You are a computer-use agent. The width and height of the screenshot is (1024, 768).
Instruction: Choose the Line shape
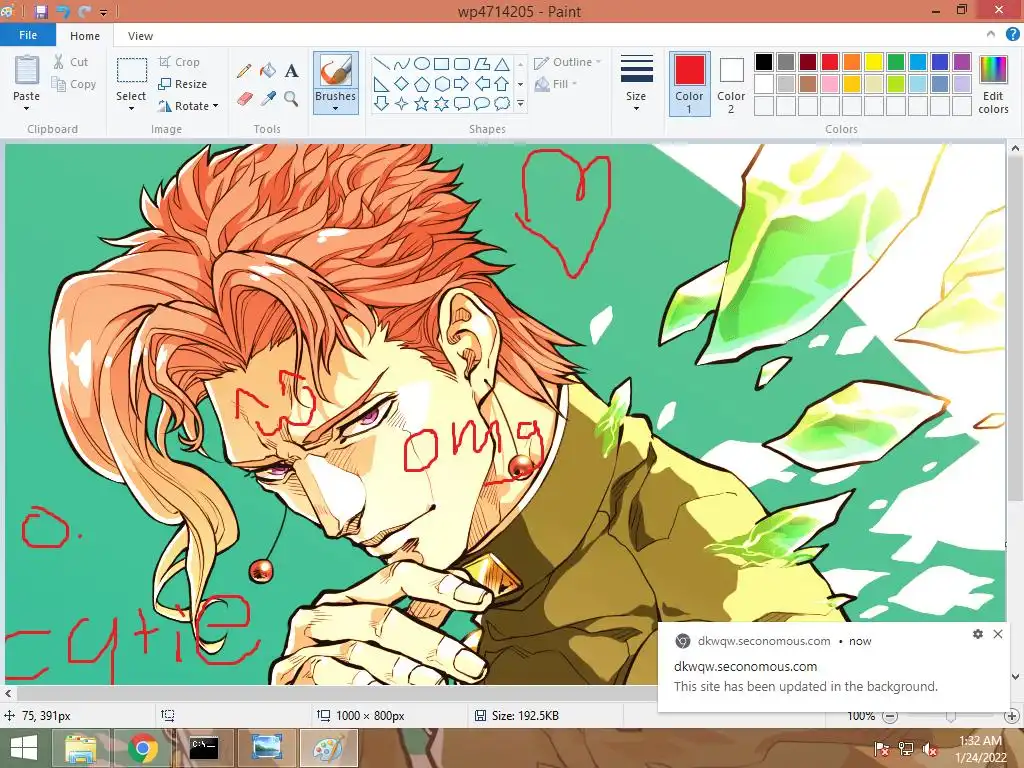(381, 63)
